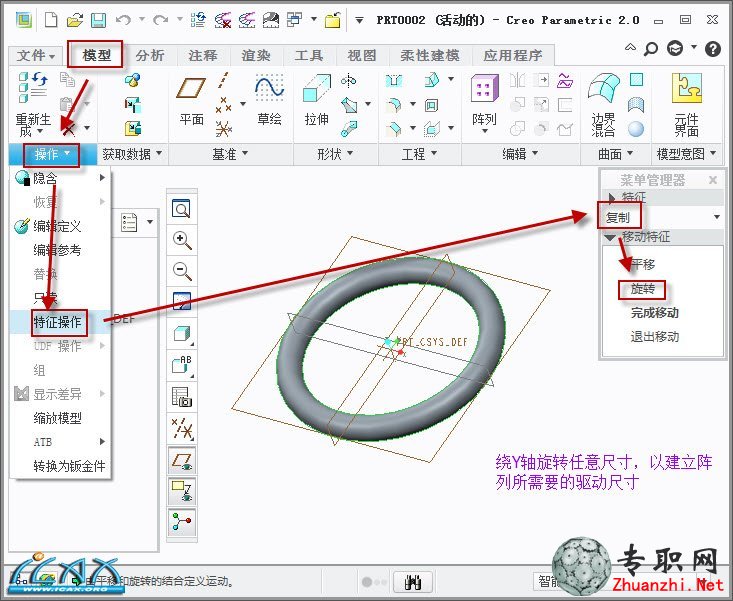The height and width of the screenshot is (601, 733).
Task: Save using the floppy disk icon
Action: [98, 20]
